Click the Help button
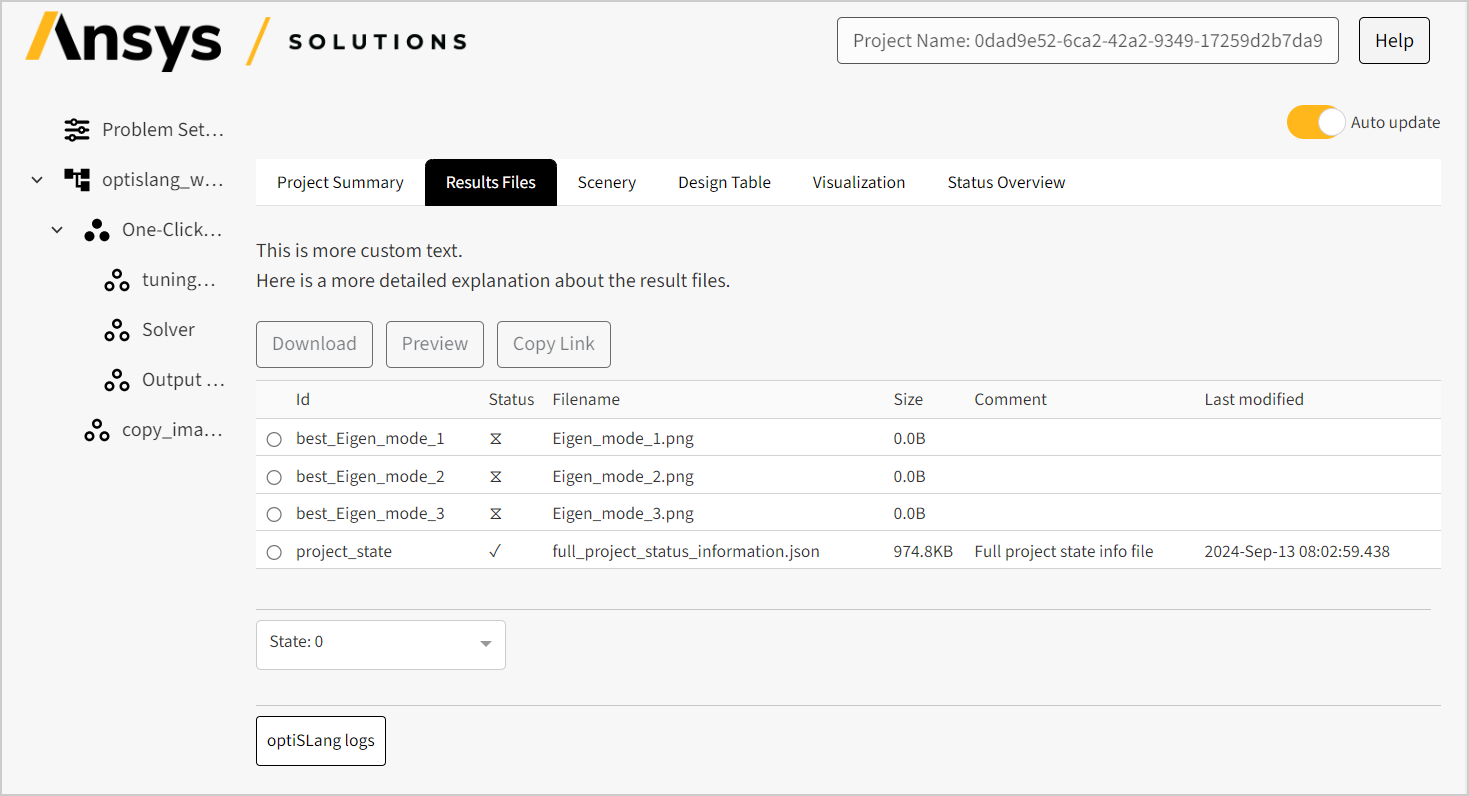This screenshot has width=1469, height=796. click(1394, 40)
